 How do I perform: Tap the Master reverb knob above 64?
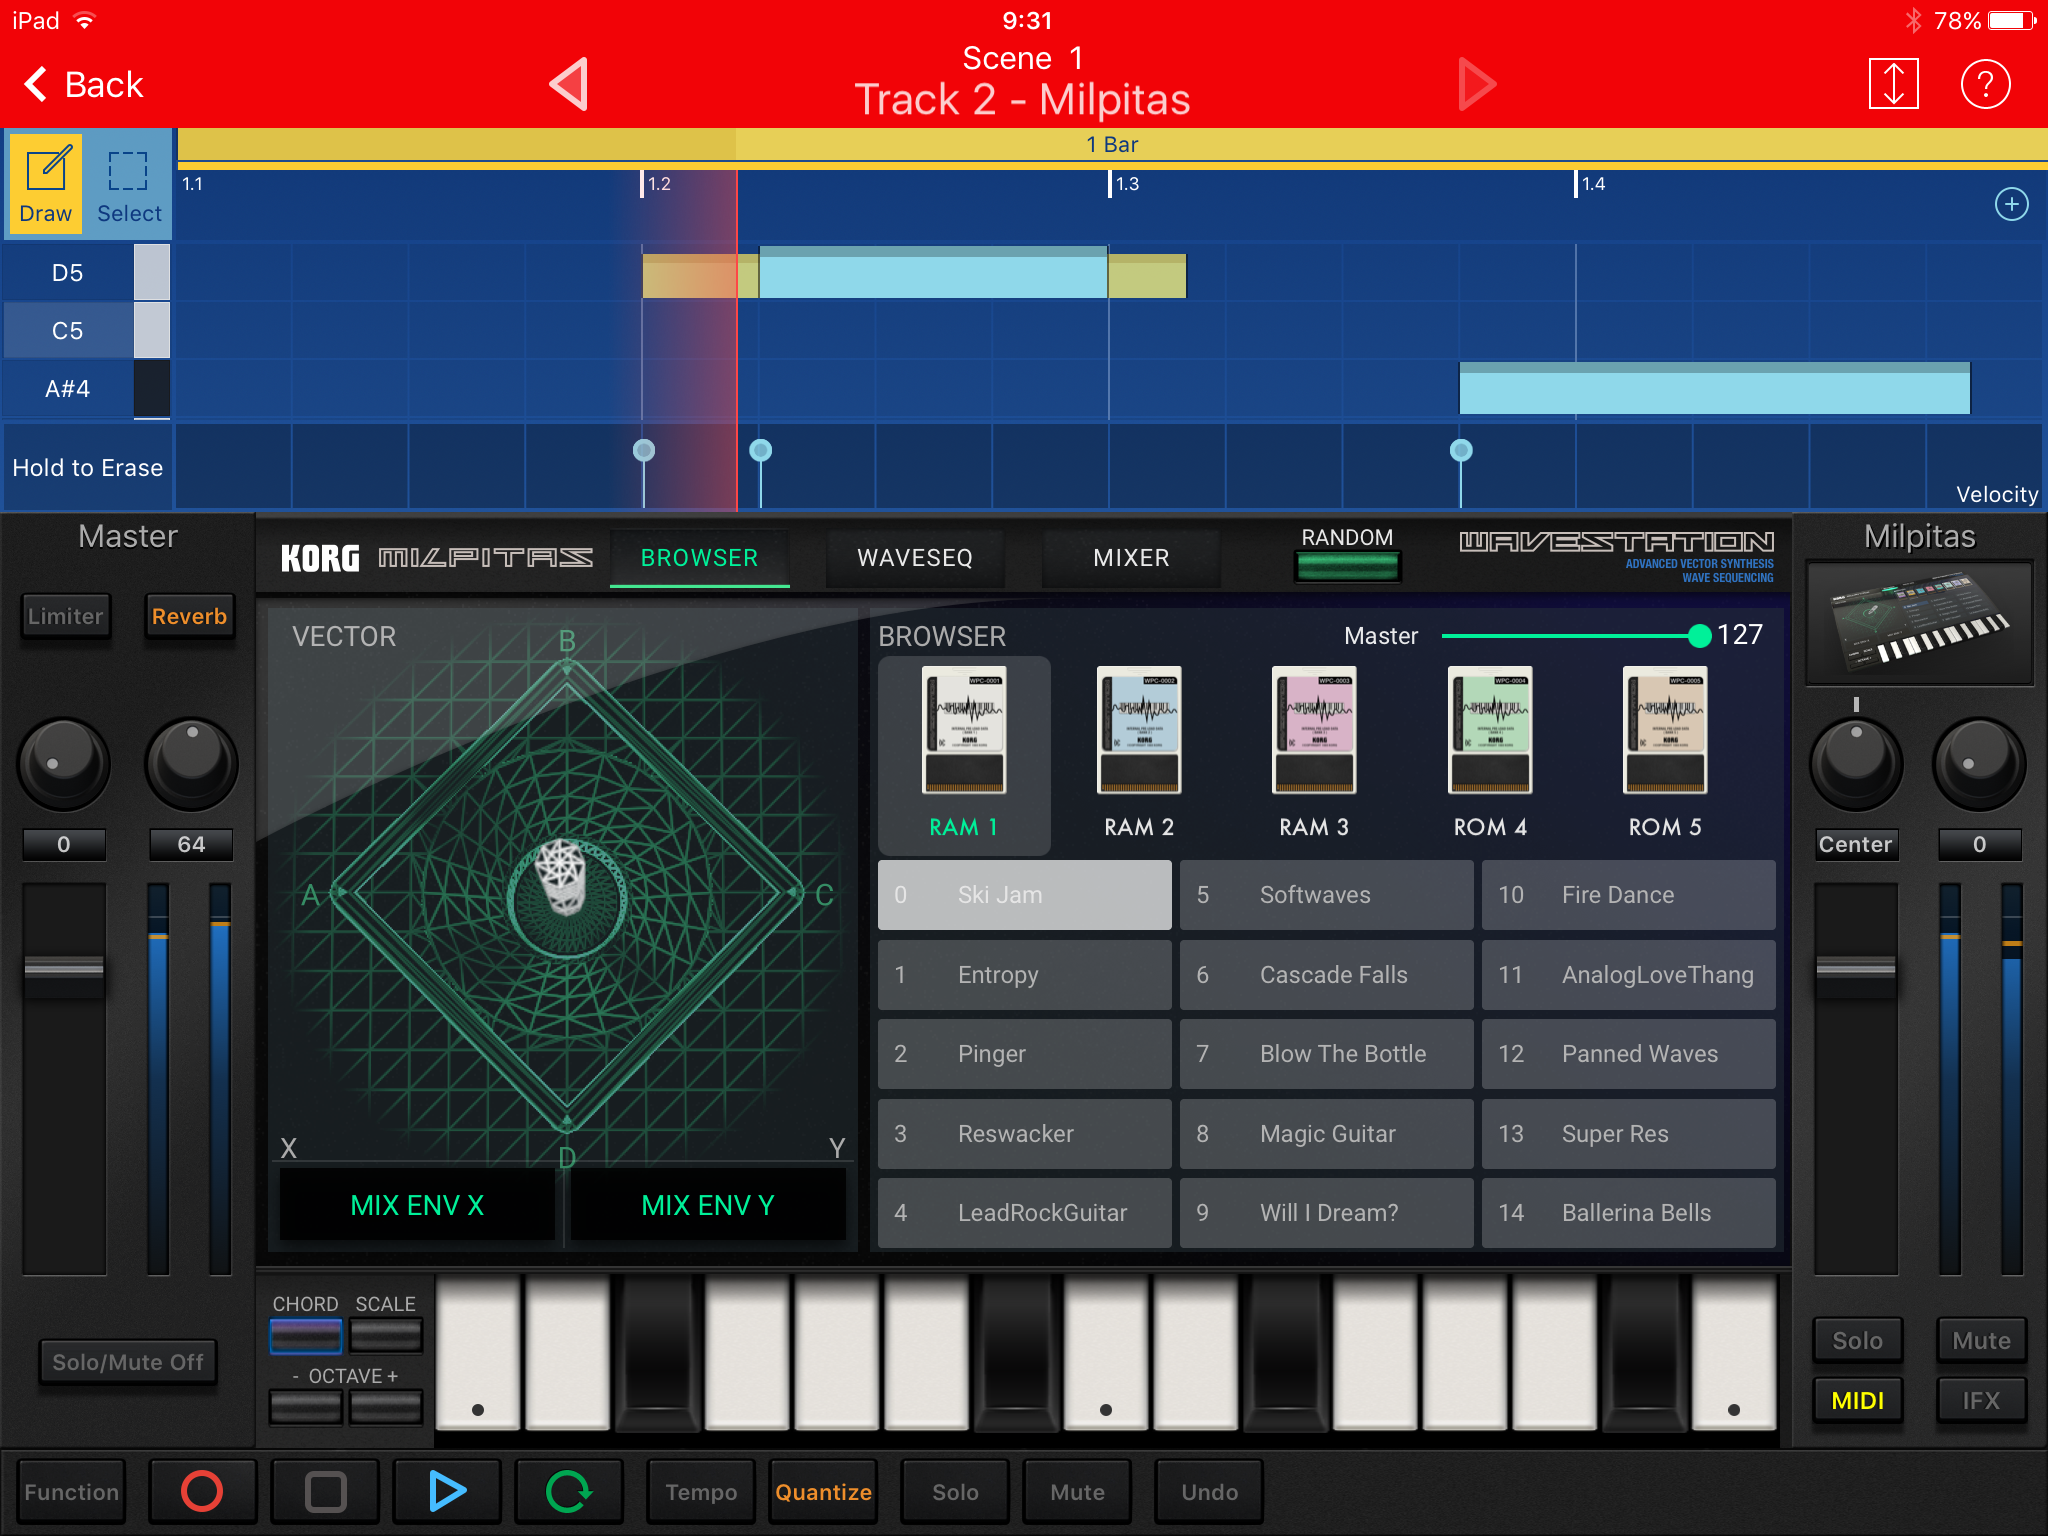click(x=191, y=764)
